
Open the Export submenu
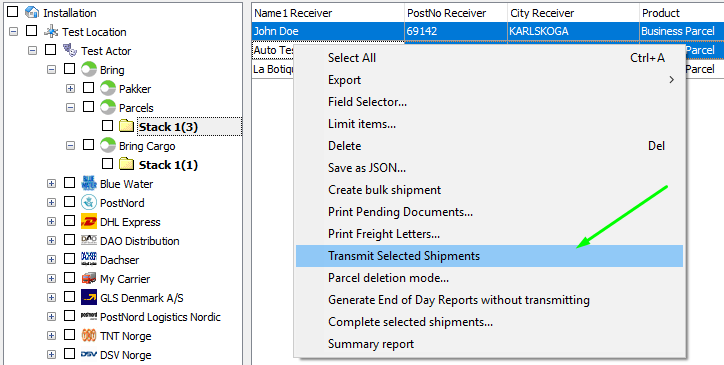(x=489, y=80)
